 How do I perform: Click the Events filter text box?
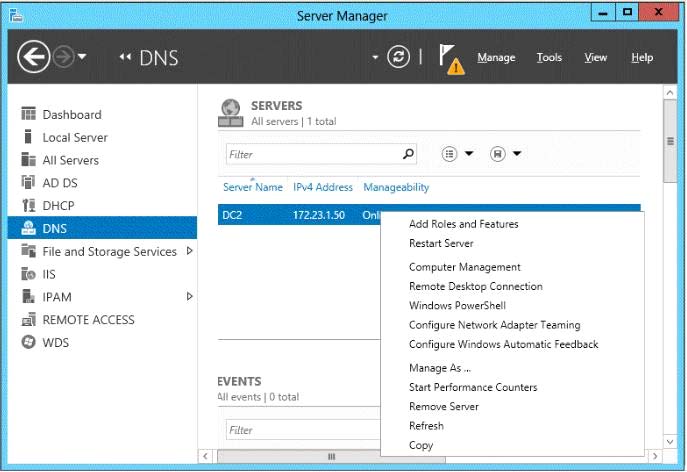(300, 430)
